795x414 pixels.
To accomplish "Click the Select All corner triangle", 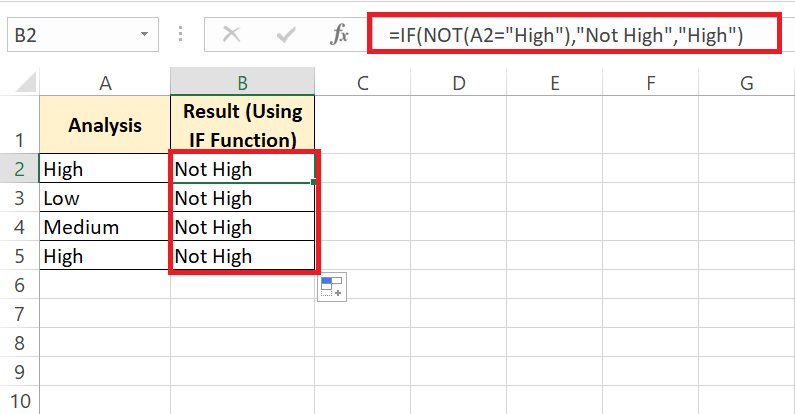I will tap(26, 82).
